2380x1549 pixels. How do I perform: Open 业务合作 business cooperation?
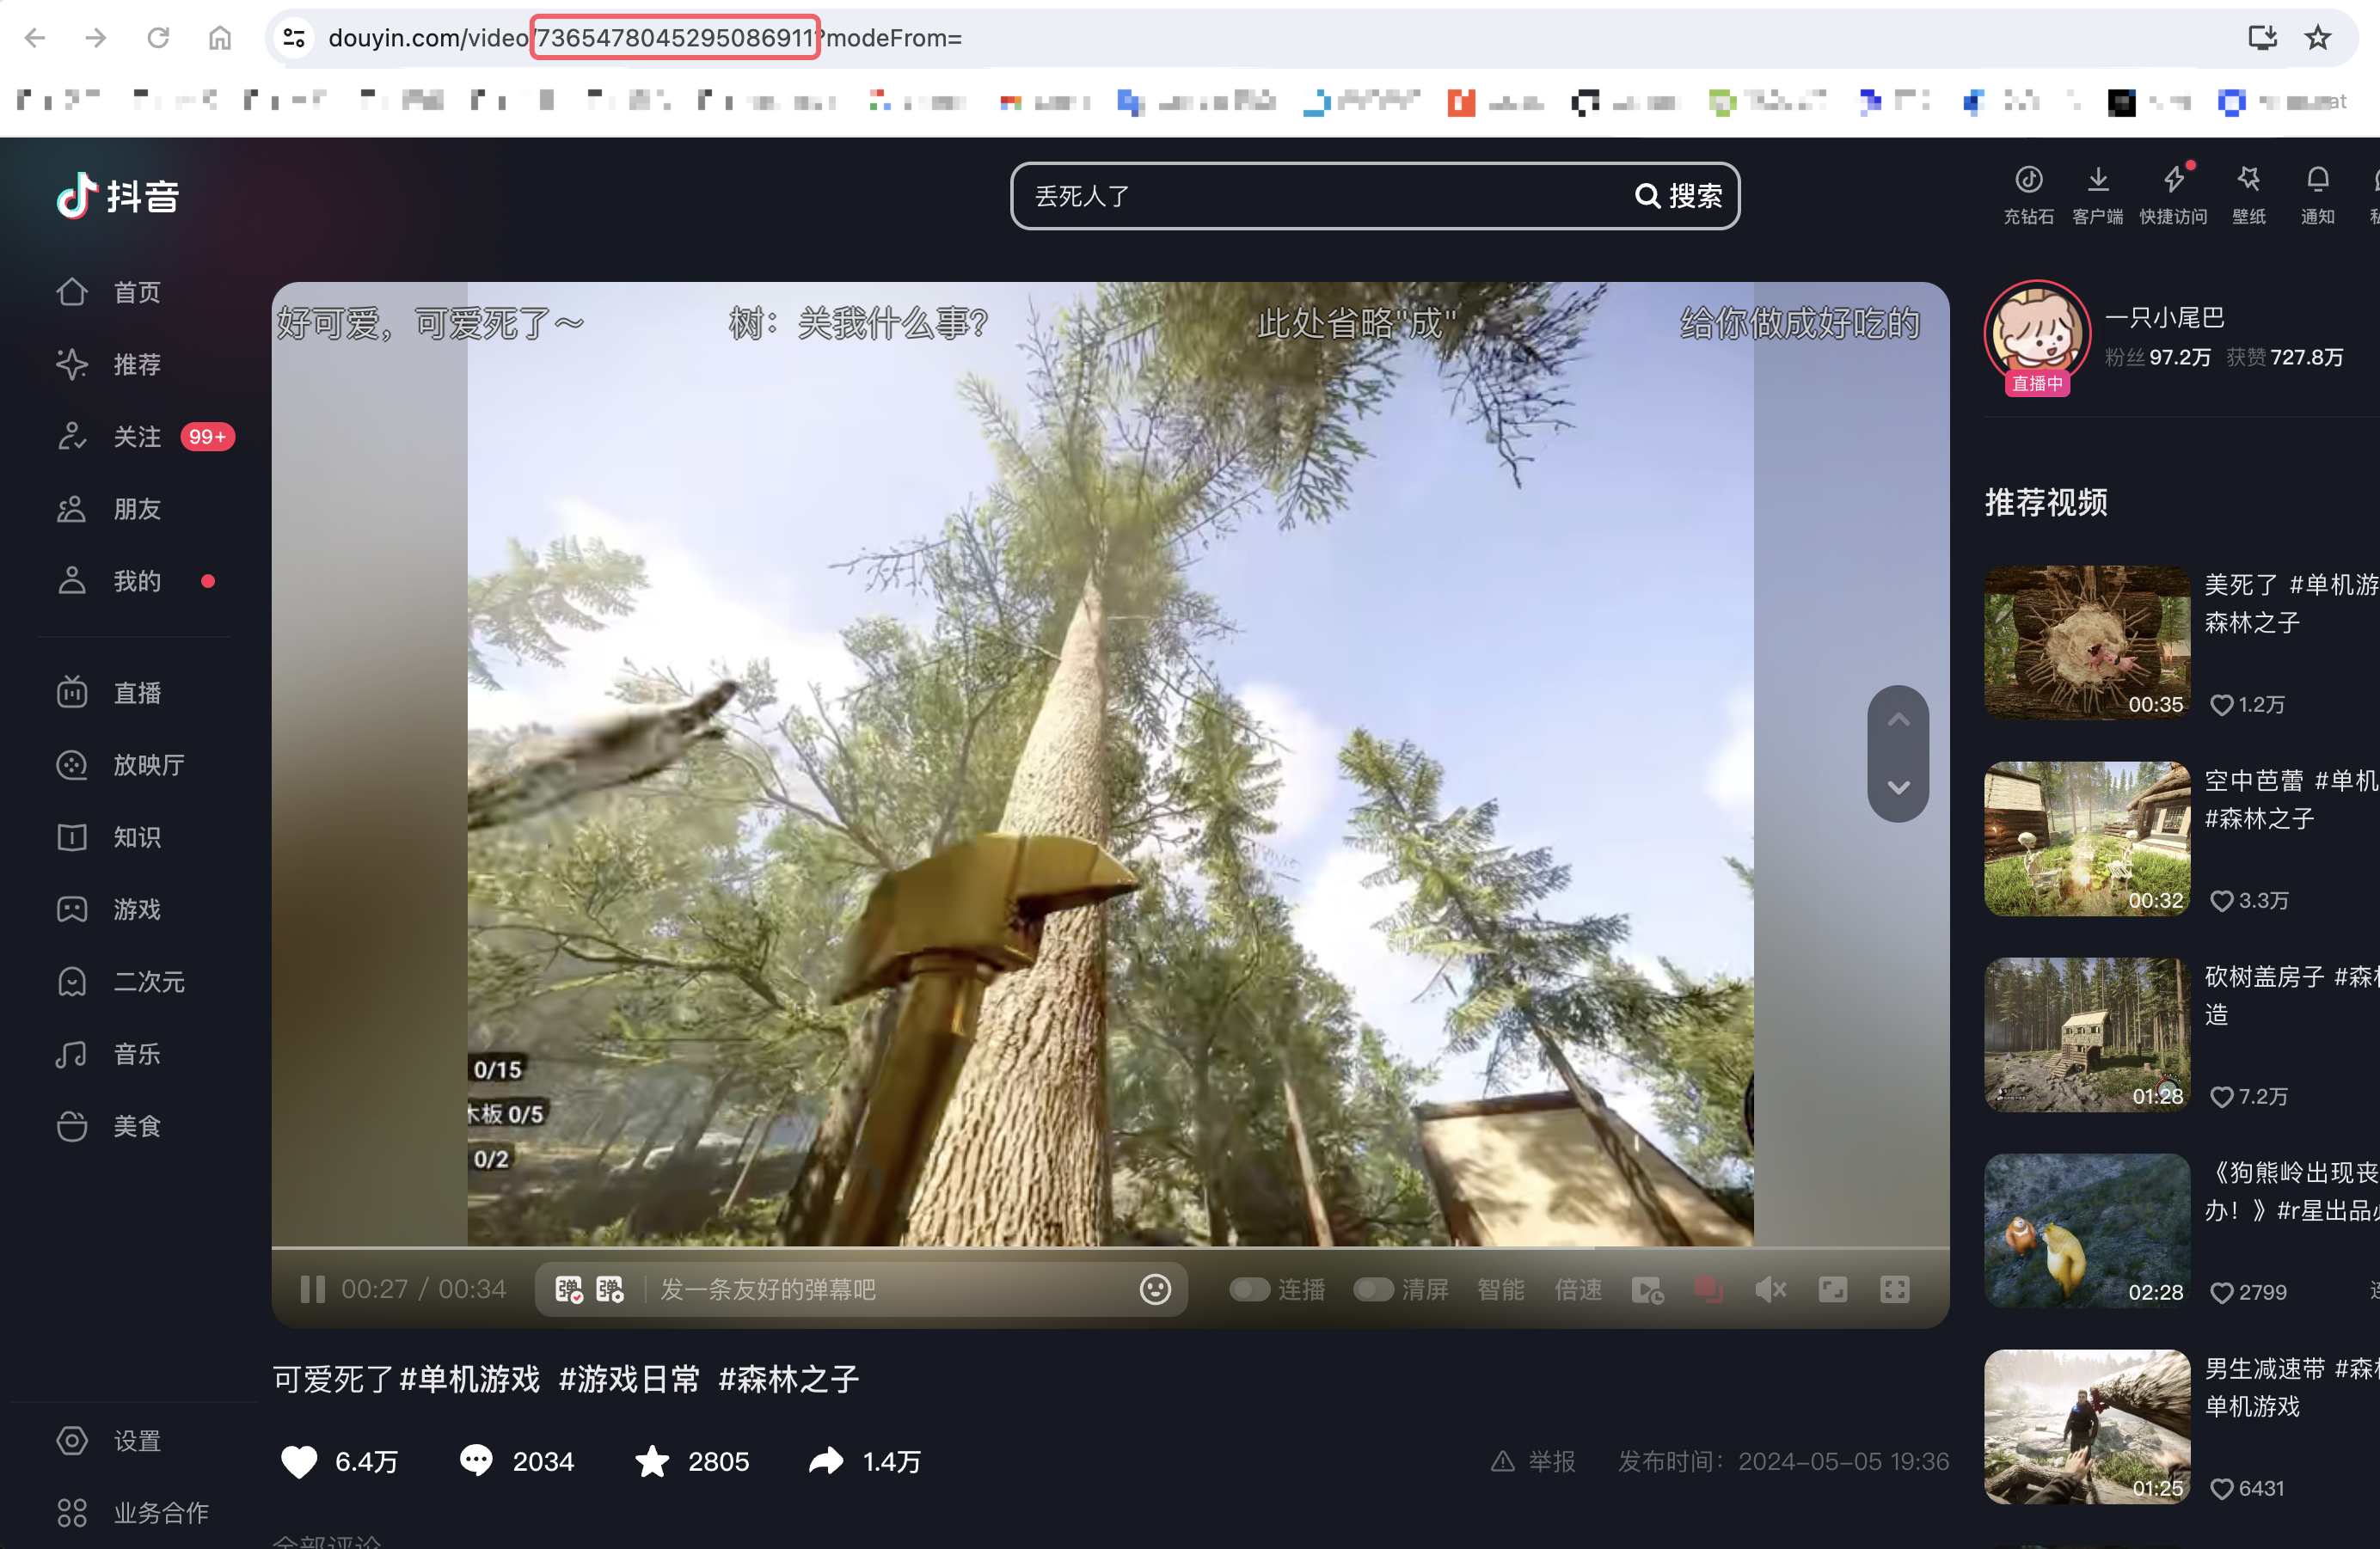pyautogui.click(x=132, y=1512)
